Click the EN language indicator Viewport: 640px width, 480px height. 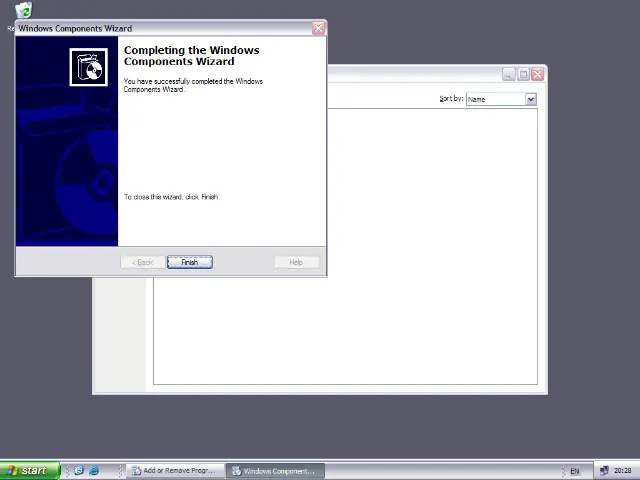point(575,471)
